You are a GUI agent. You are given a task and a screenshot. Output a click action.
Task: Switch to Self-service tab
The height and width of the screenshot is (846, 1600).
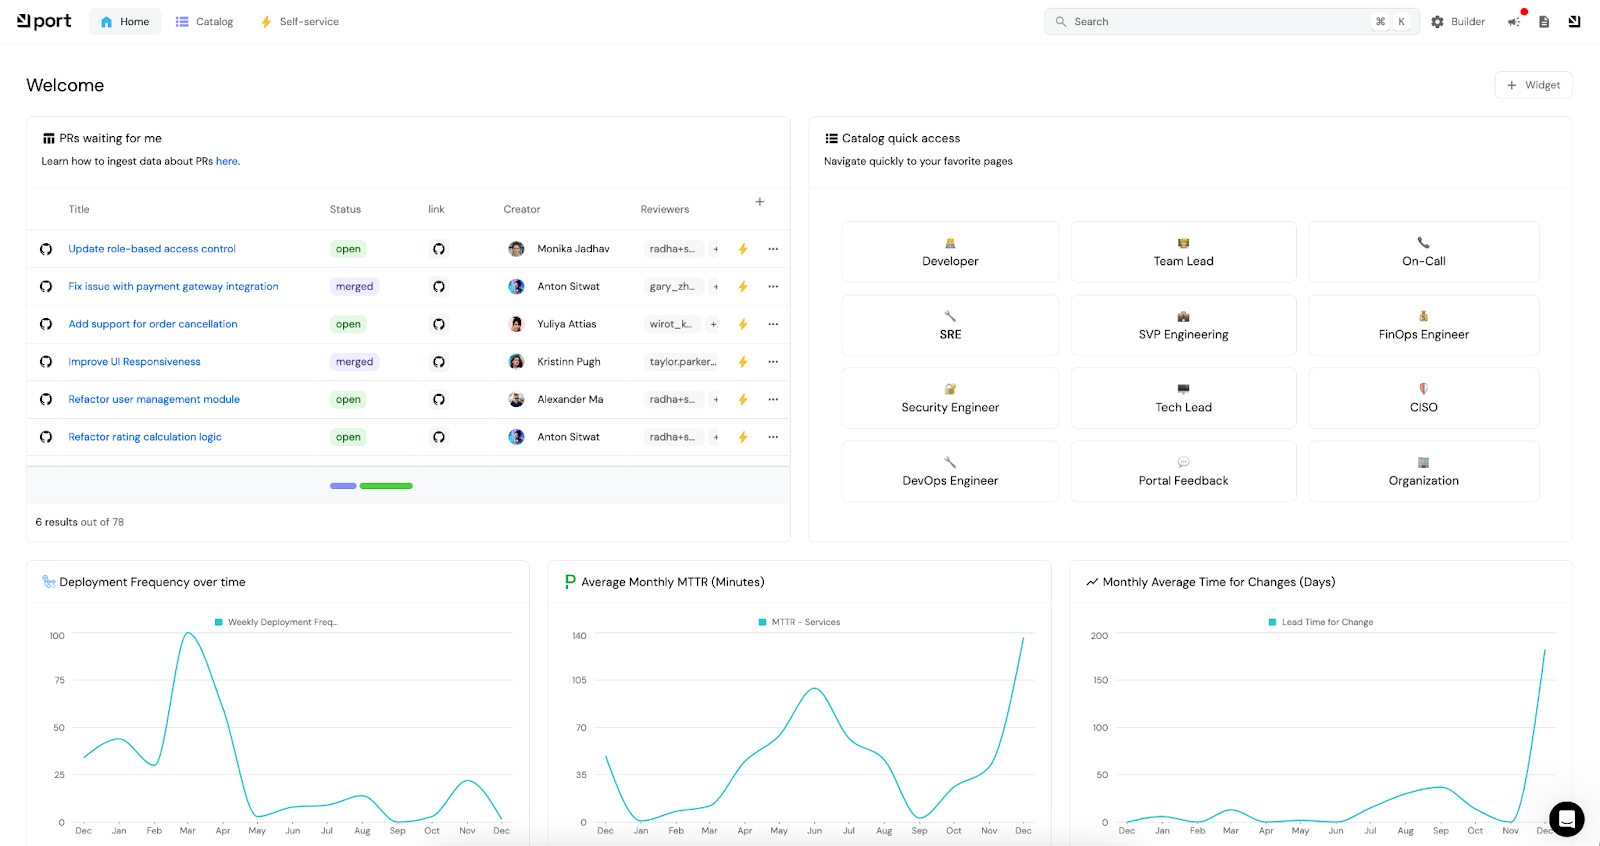point(299,22)
